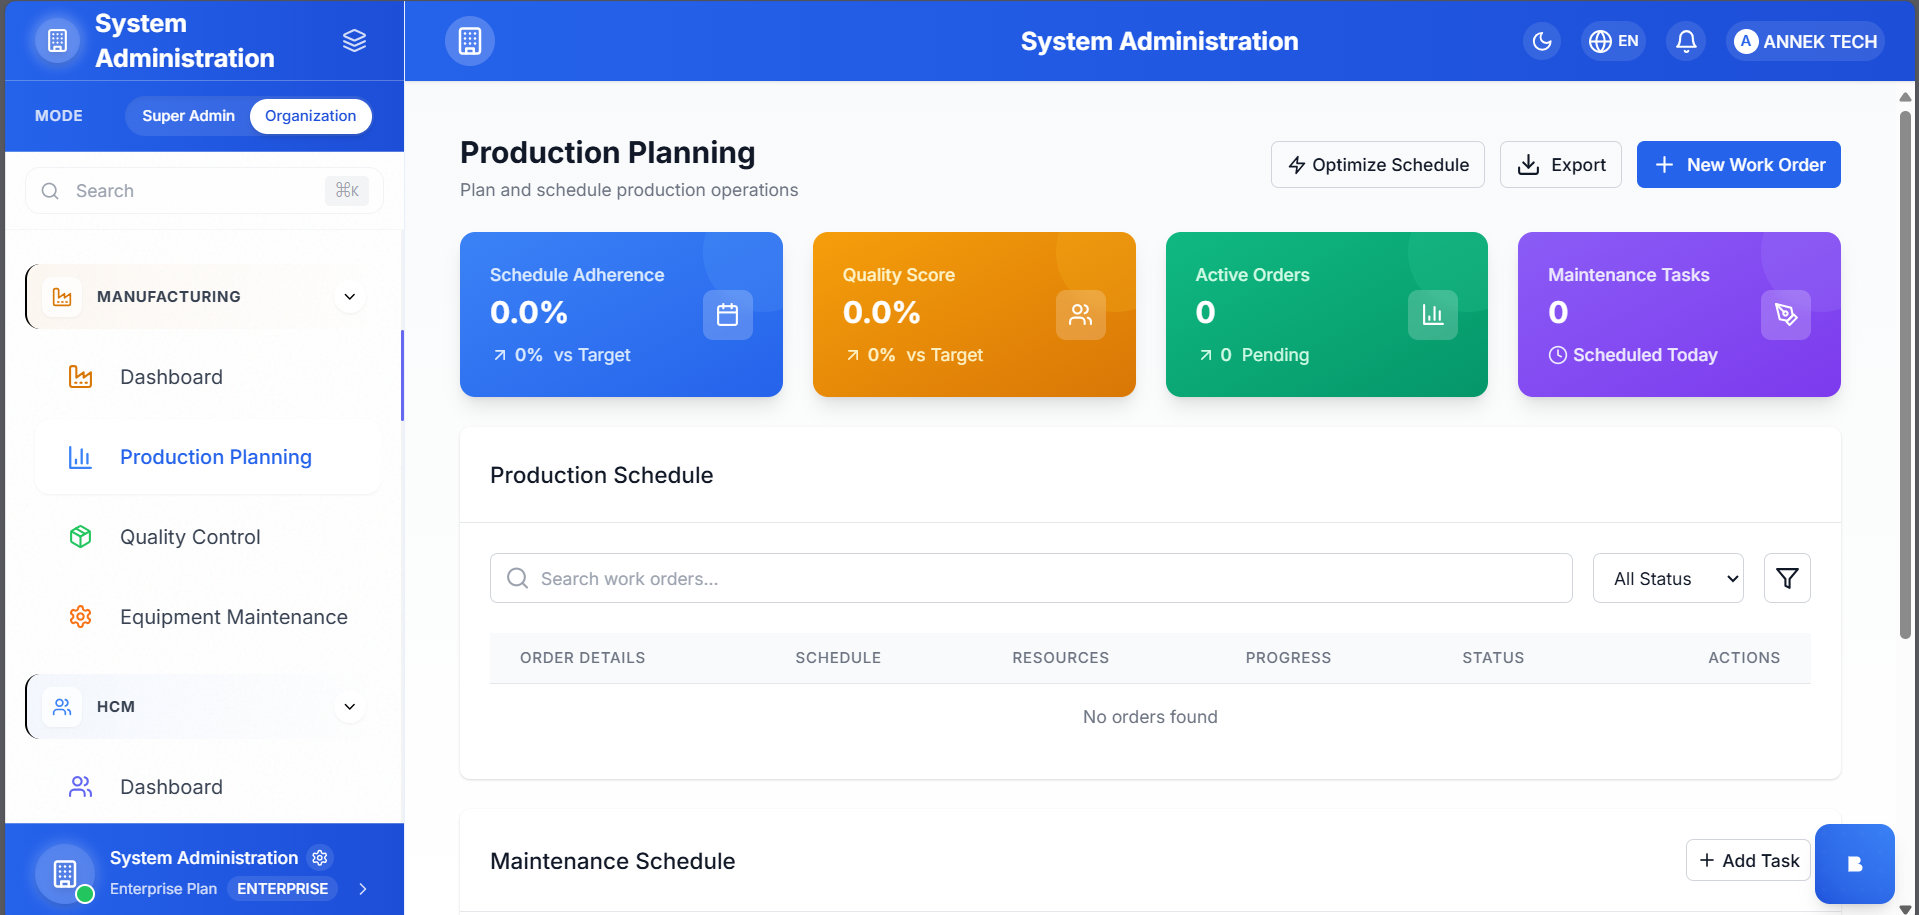Click the ENTERPRISE plan badge

point(282,889)
